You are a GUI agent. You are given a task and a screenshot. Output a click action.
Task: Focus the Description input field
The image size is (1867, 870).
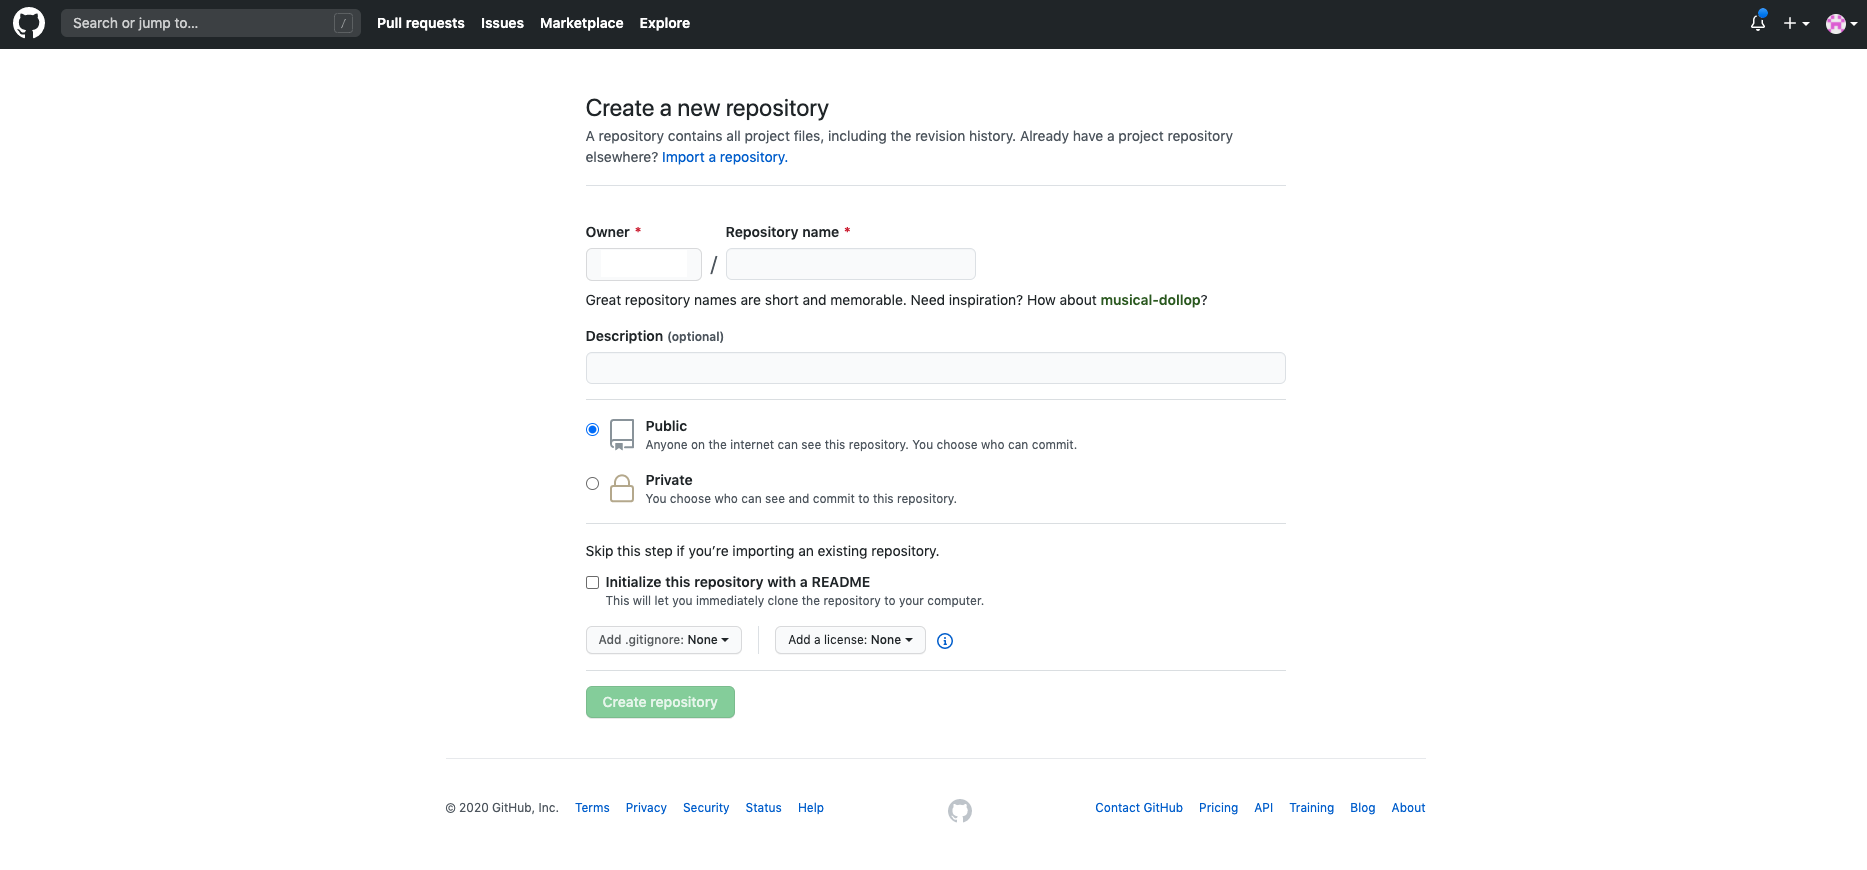pyautogui.click(x=935, y=368)
